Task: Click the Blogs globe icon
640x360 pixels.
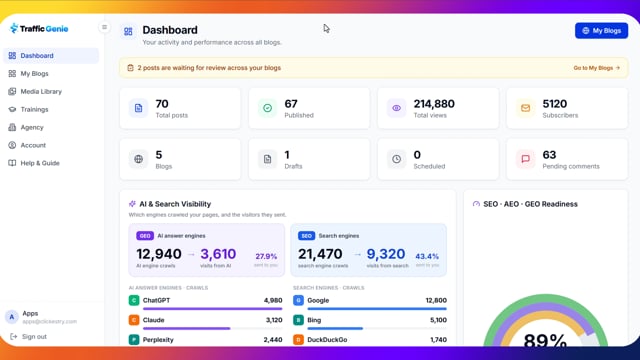Action: point(138,159)
